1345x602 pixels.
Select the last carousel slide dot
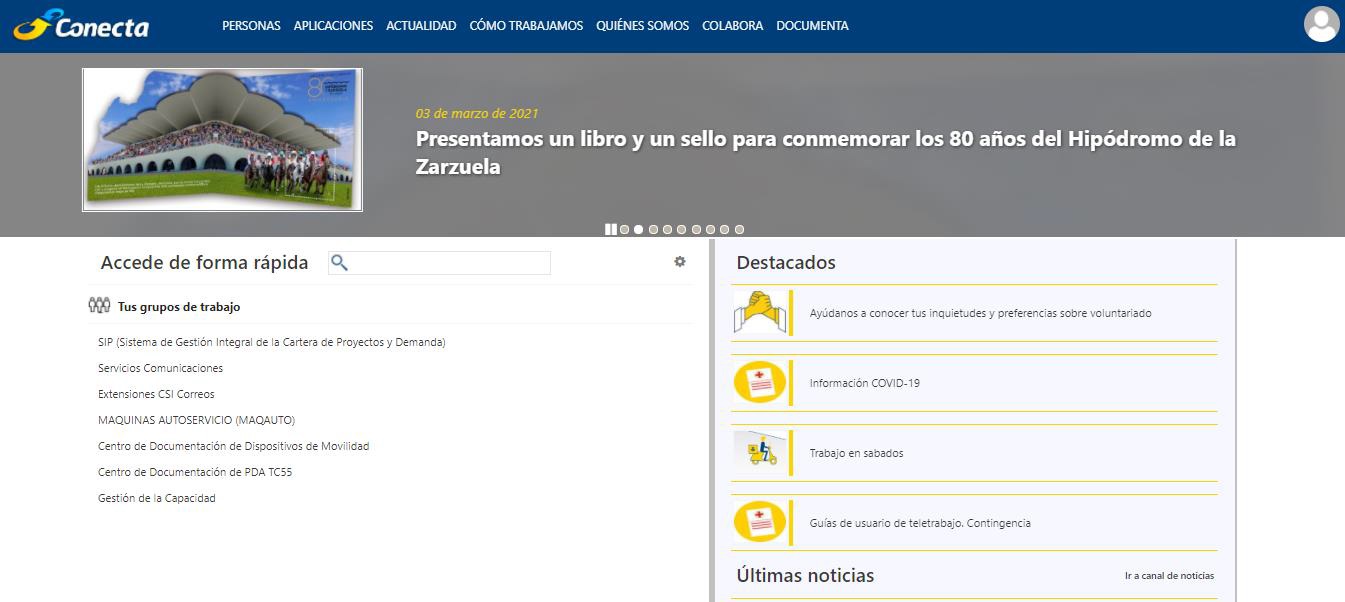coord(739,230)
